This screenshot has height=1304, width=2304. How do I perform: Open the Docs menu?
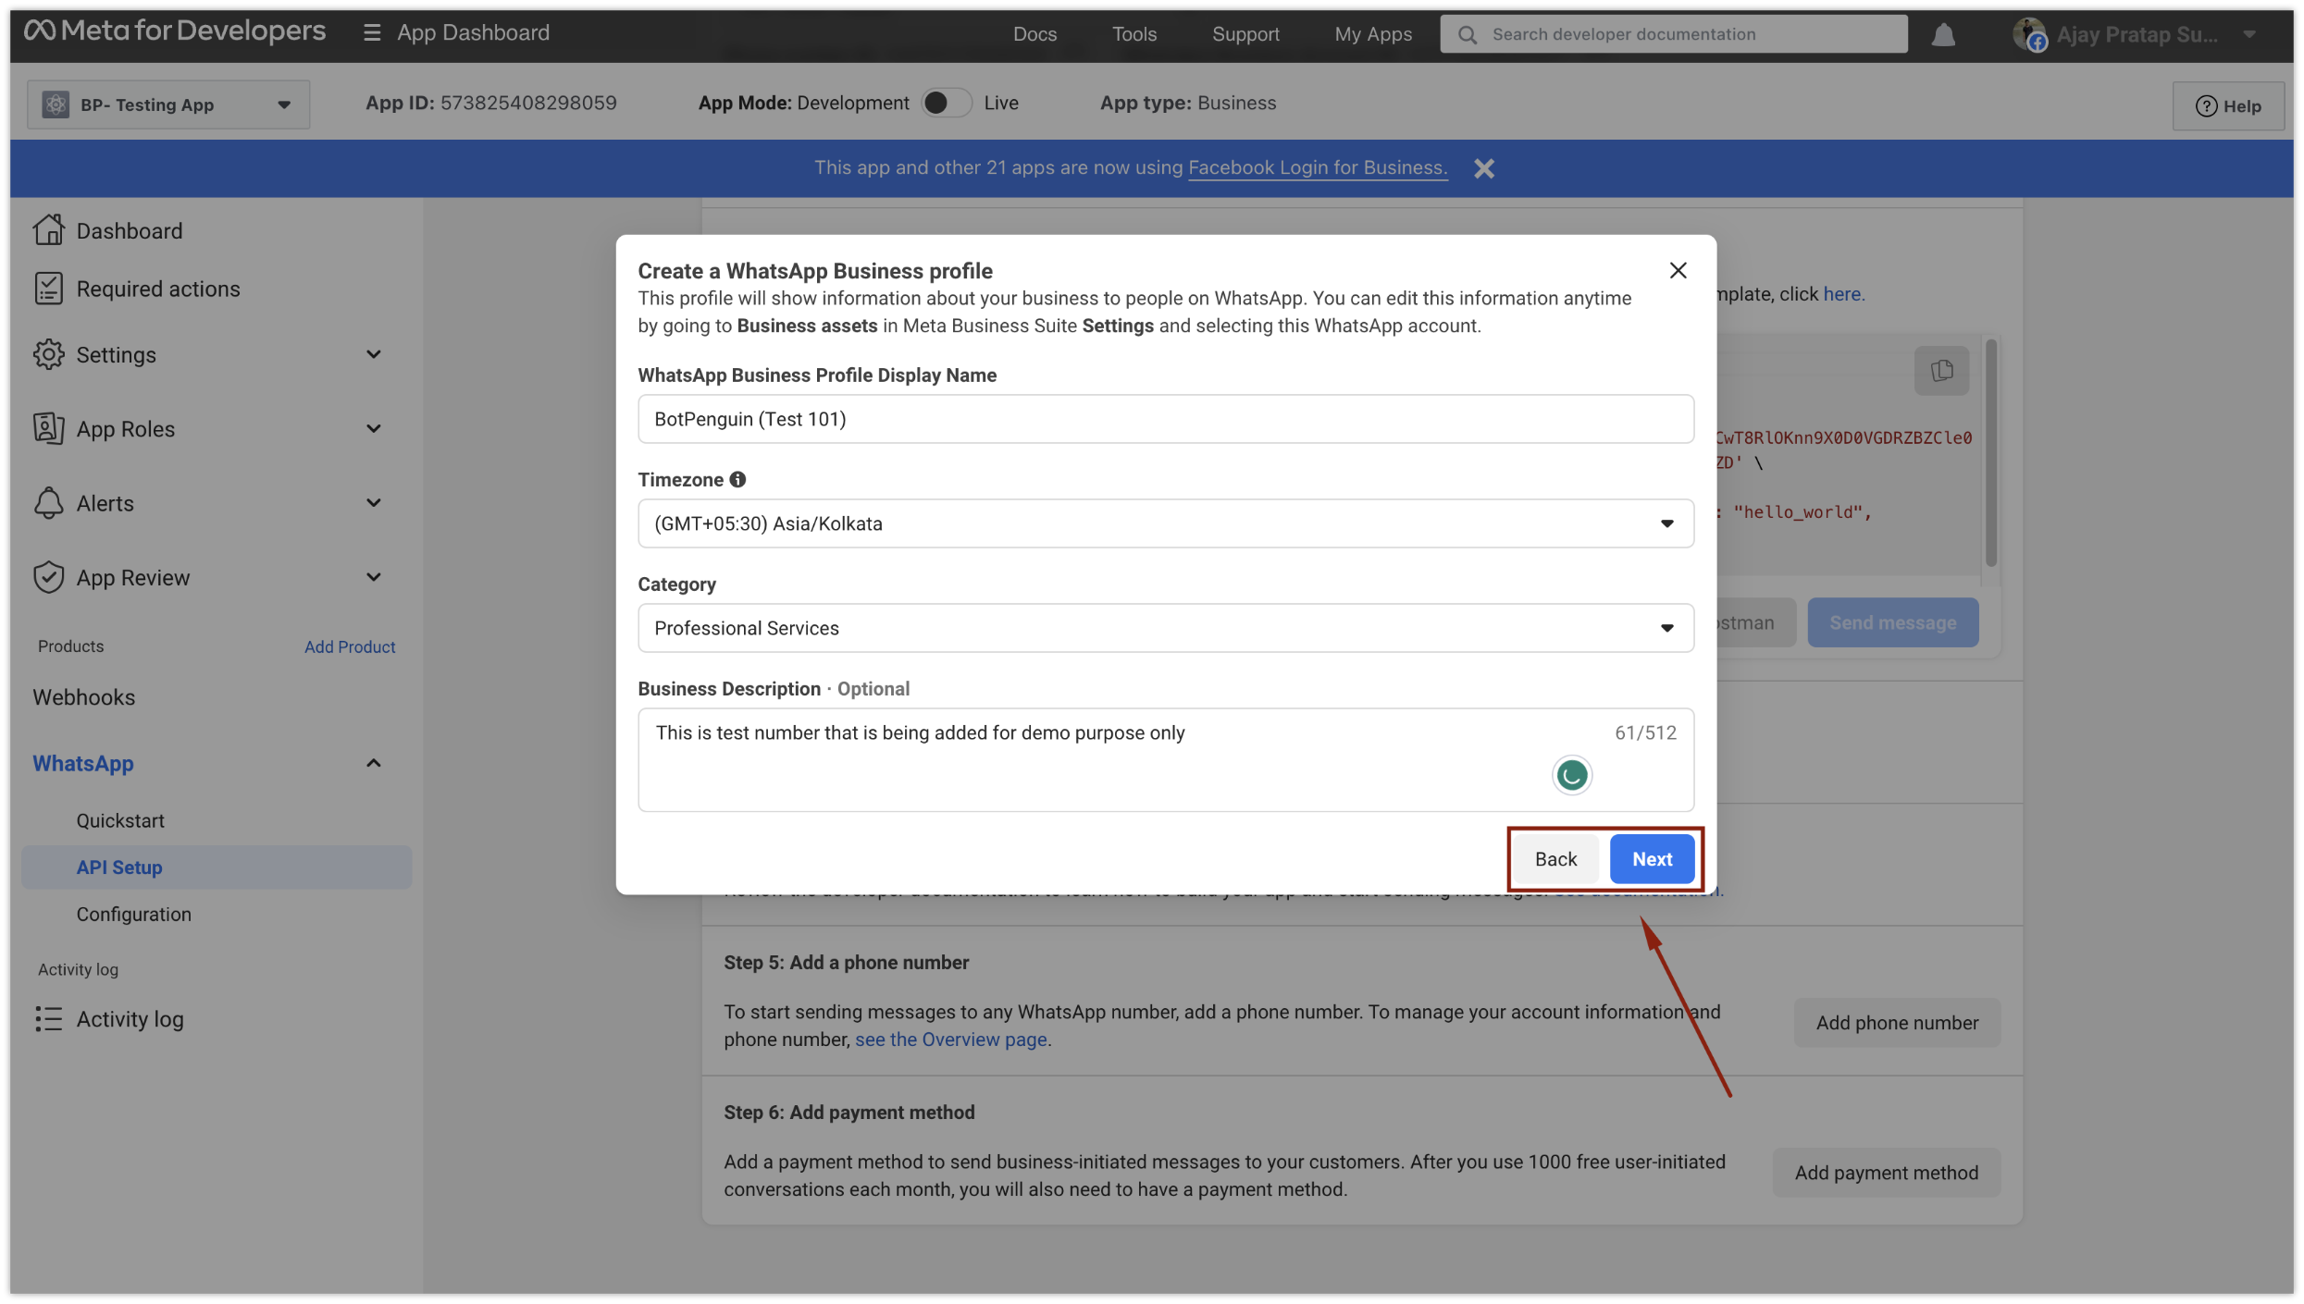1034,34
